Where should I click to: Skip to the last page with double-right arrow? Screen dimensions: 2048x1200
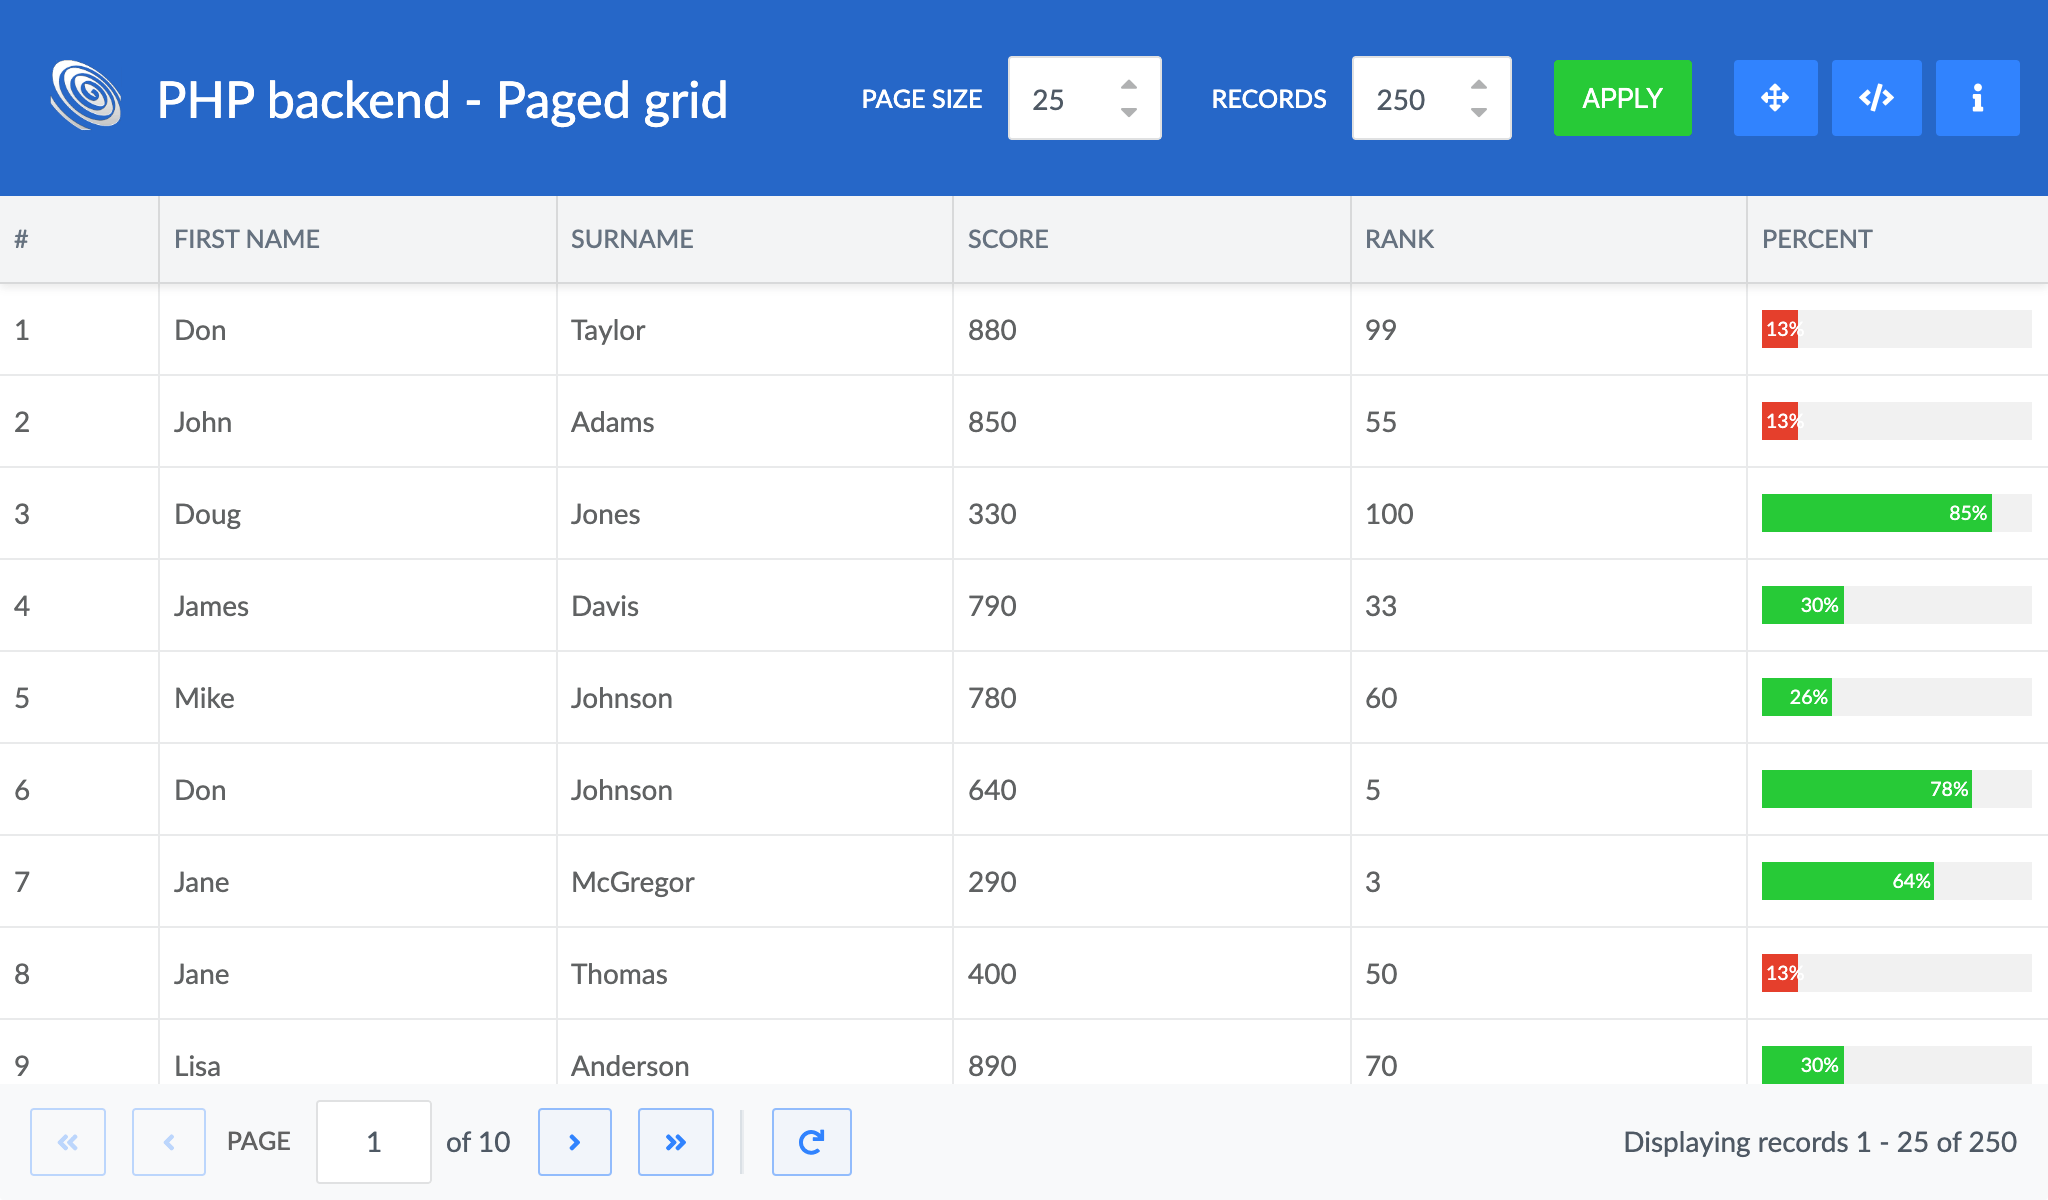(x=676, y=1141)
